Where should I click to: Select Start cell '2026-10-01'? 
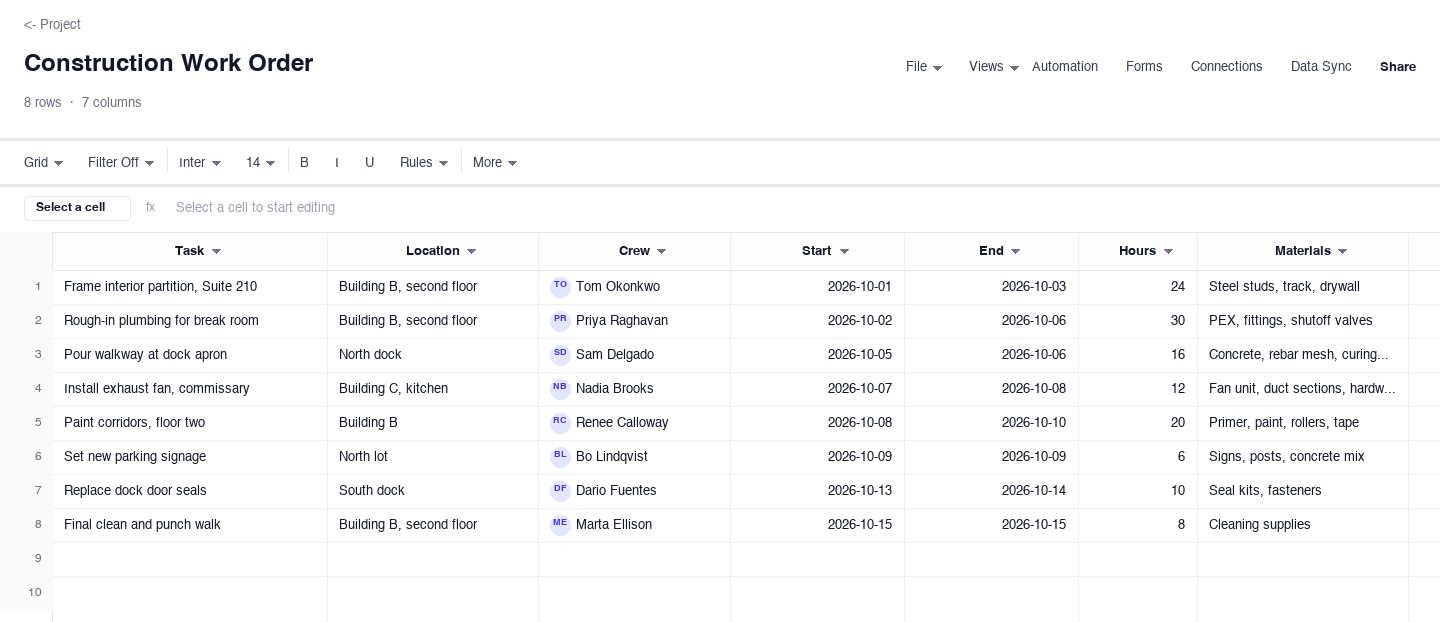(818, 288)
